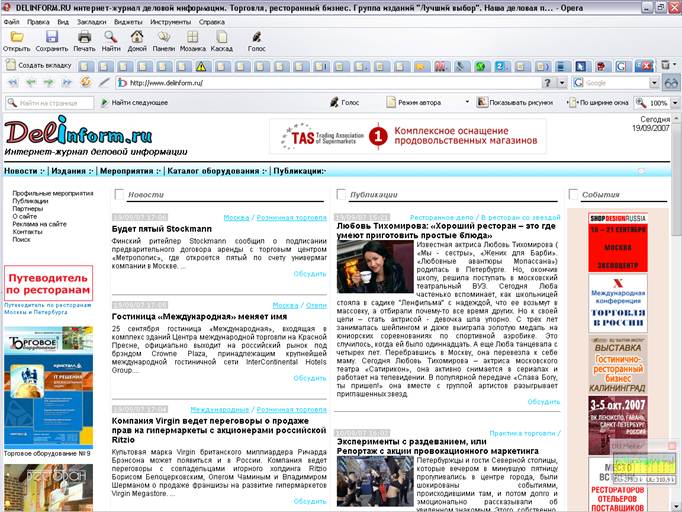Image resolution: width=682 pixels, height=512 pixels.
Task: Click the Найти magnifier toolbar icon
Action: (110, 37)
